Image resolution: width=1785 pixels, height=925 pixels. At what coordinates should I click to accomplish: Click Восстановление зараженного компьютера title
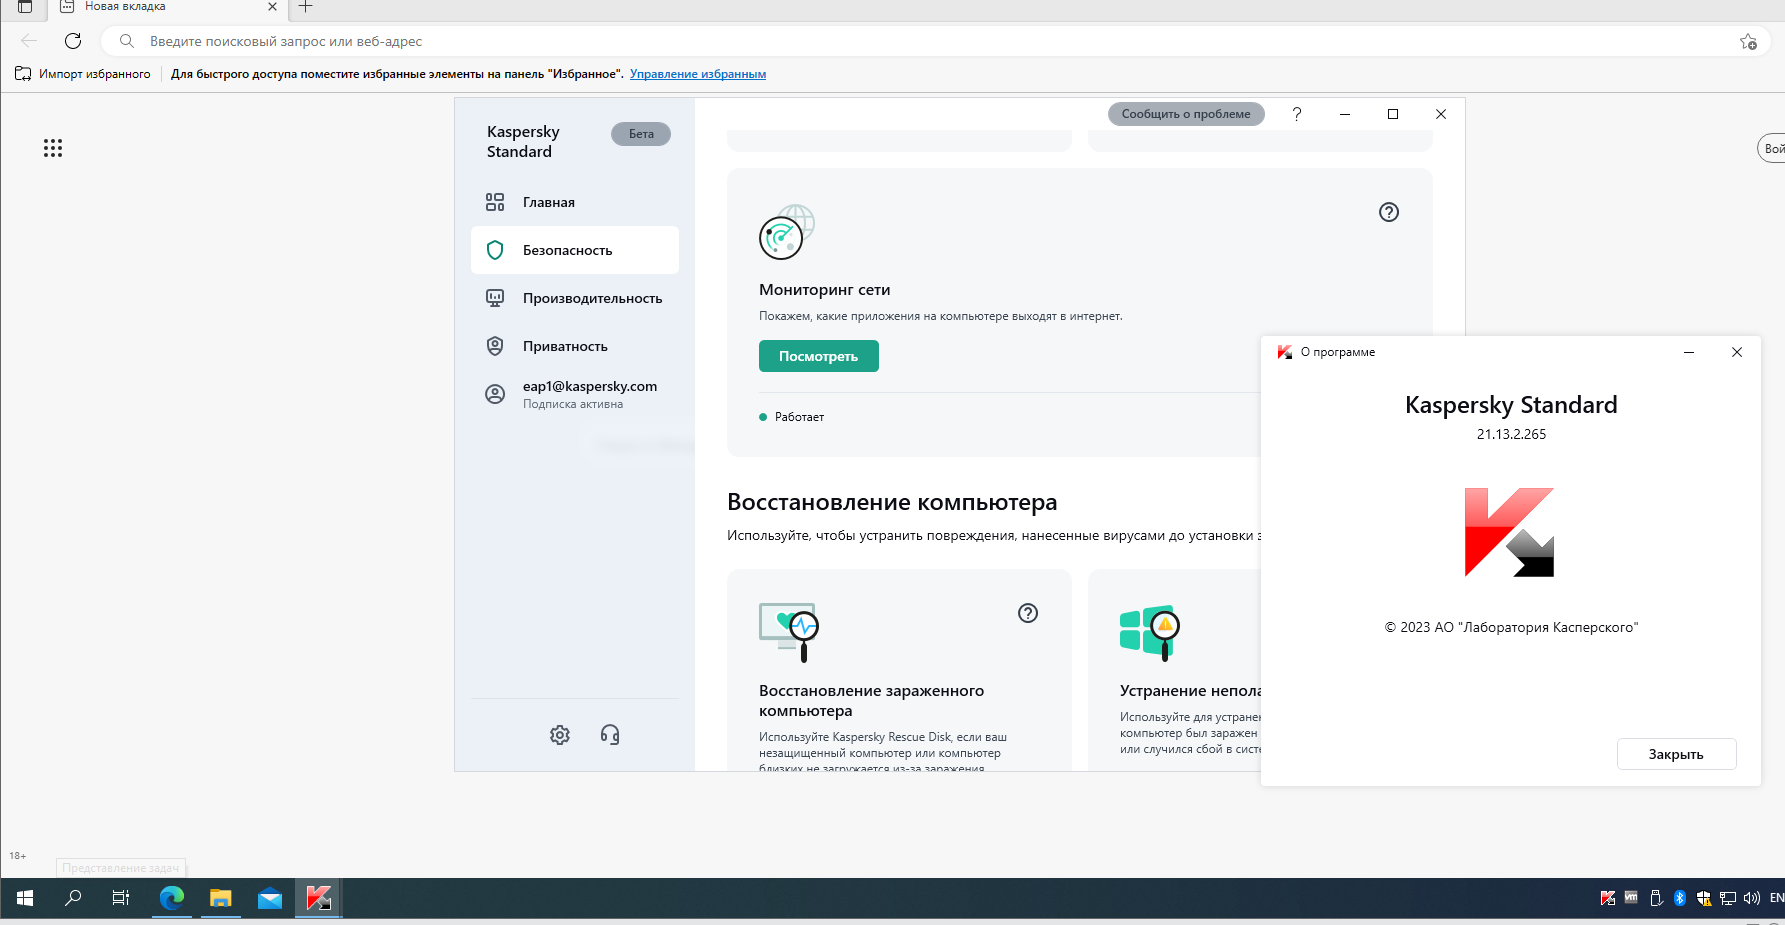point(871,701)
